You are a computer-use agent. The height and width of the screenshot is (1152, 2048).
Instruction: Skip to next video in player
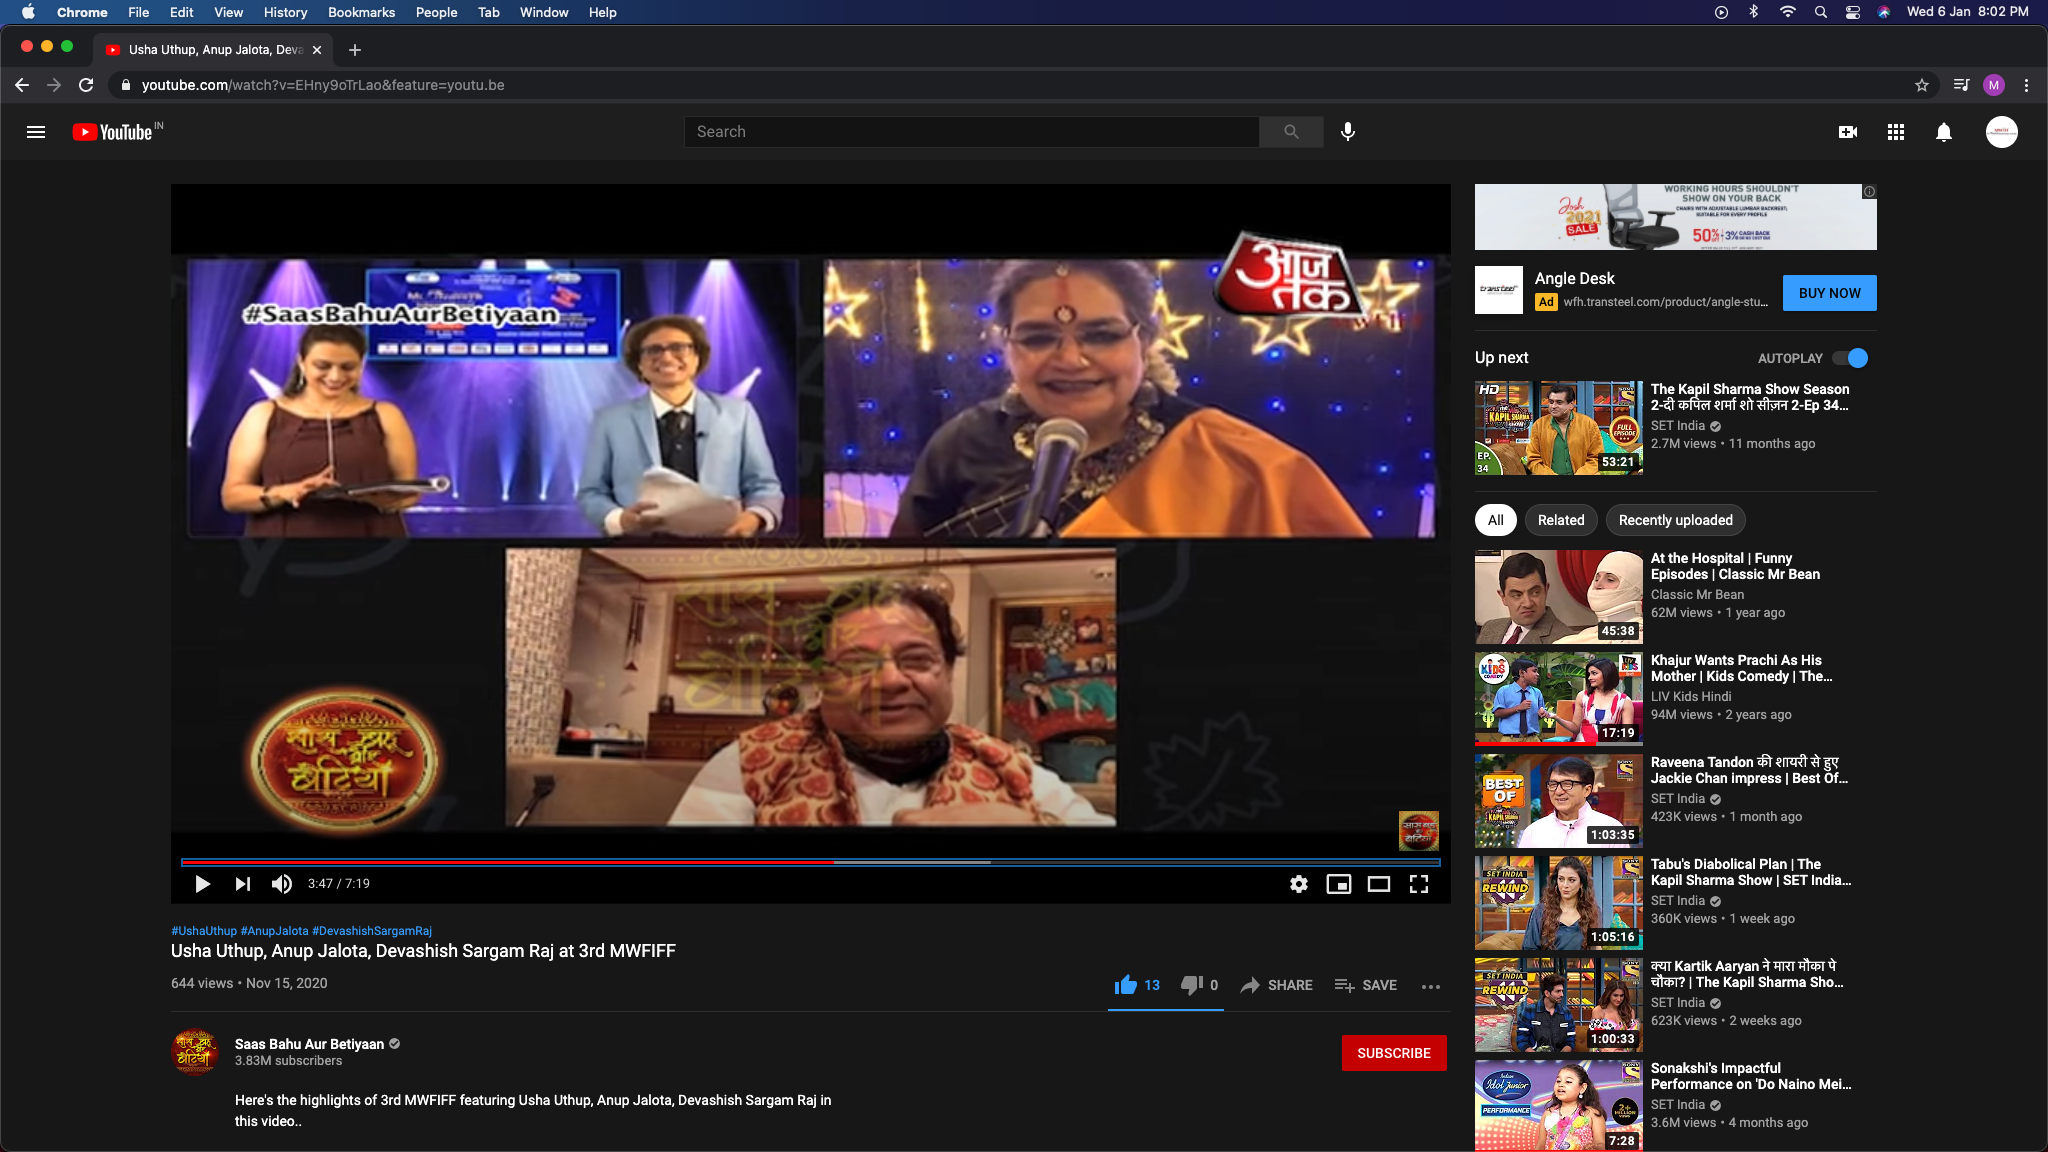[242, 884]
